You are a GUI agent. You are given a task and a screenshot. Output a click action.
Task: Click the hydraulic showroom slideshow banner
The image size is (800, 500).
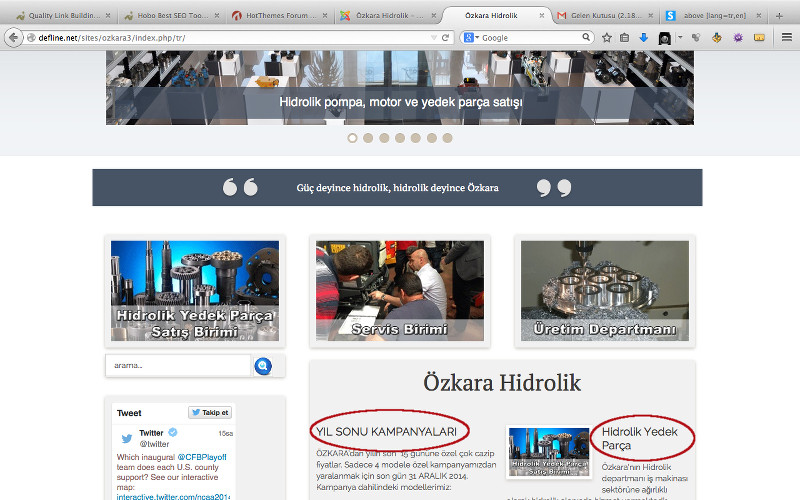pos(400,87)
